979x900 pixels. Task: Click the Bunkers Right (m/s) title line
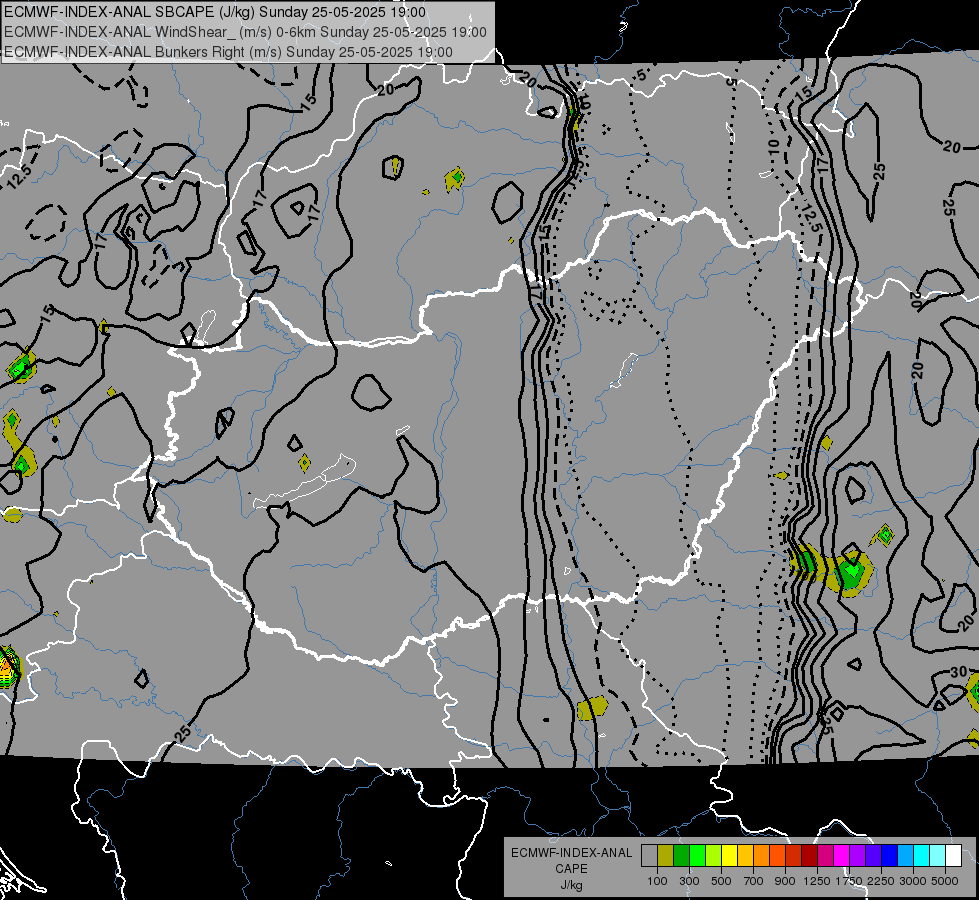click(x=229, y=52)
